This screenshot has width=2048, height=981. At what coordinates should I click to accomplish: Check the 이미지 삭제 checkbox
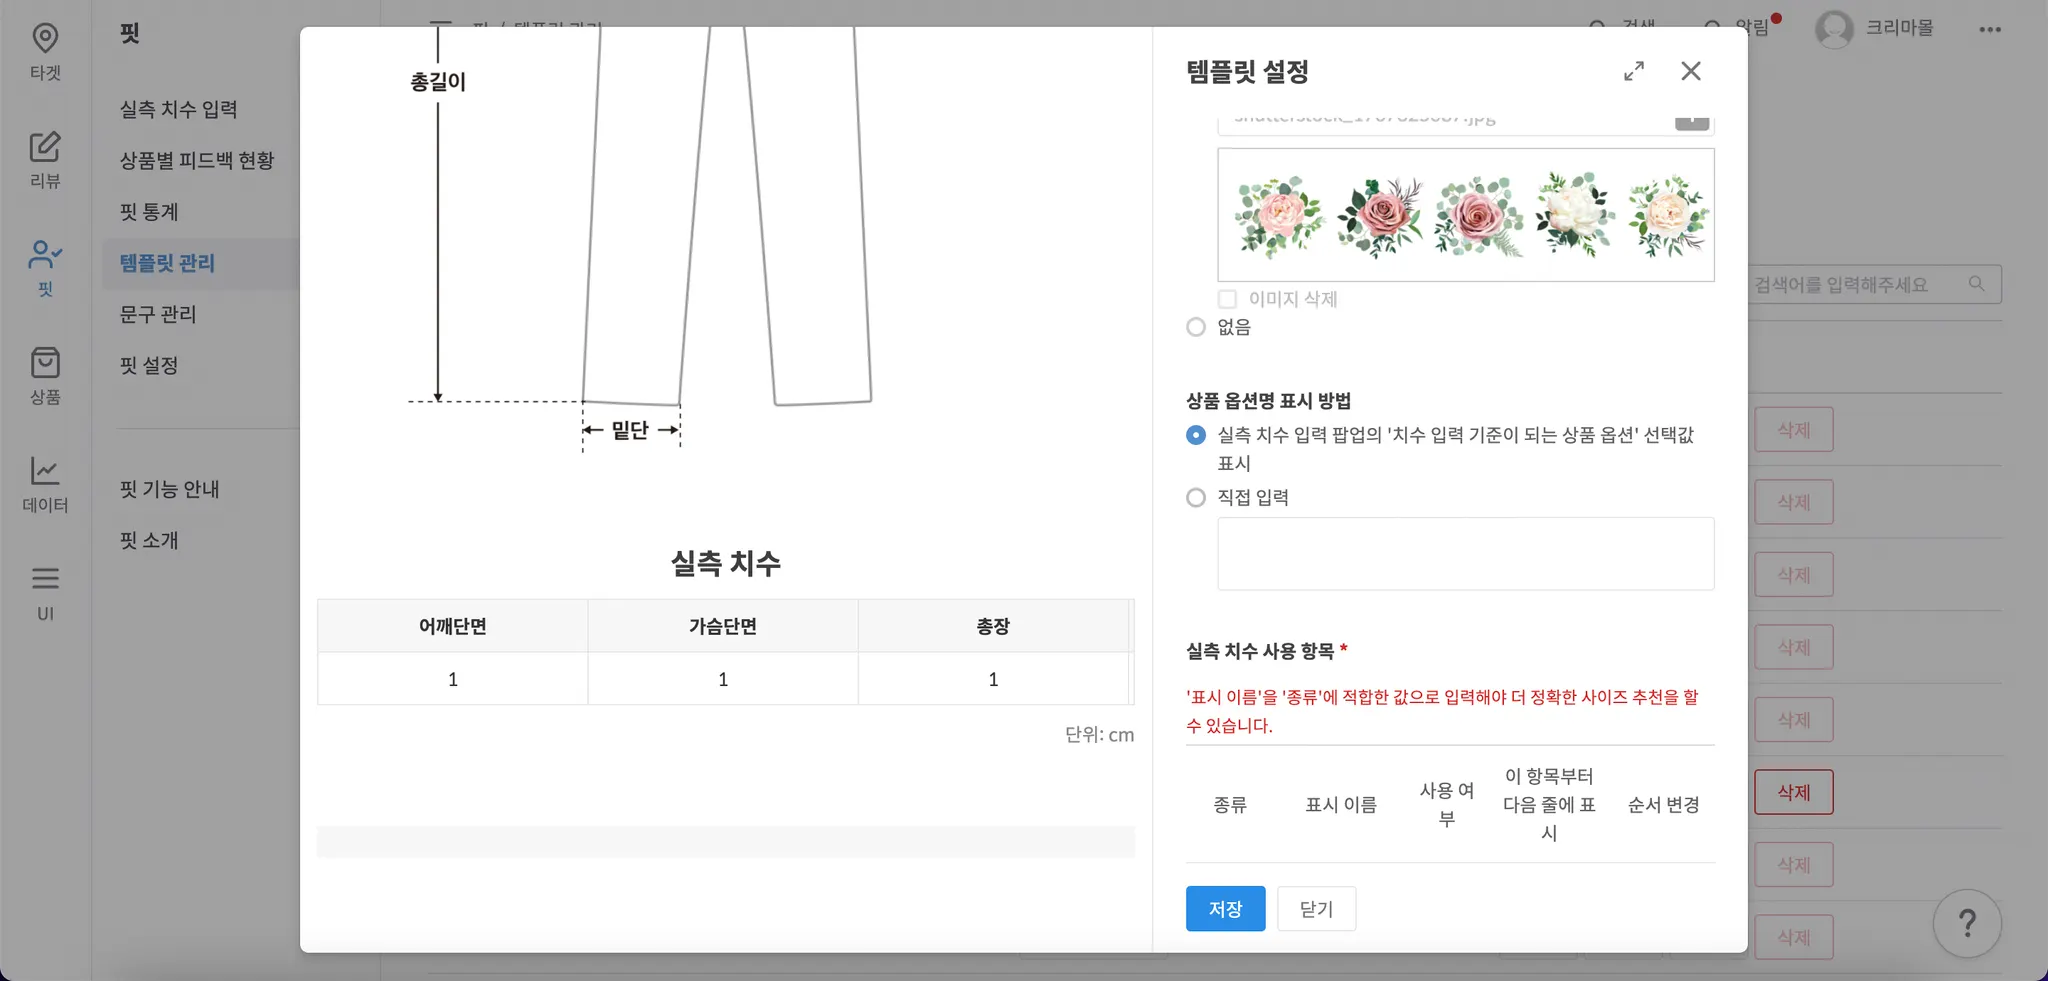pos(1227,299)
